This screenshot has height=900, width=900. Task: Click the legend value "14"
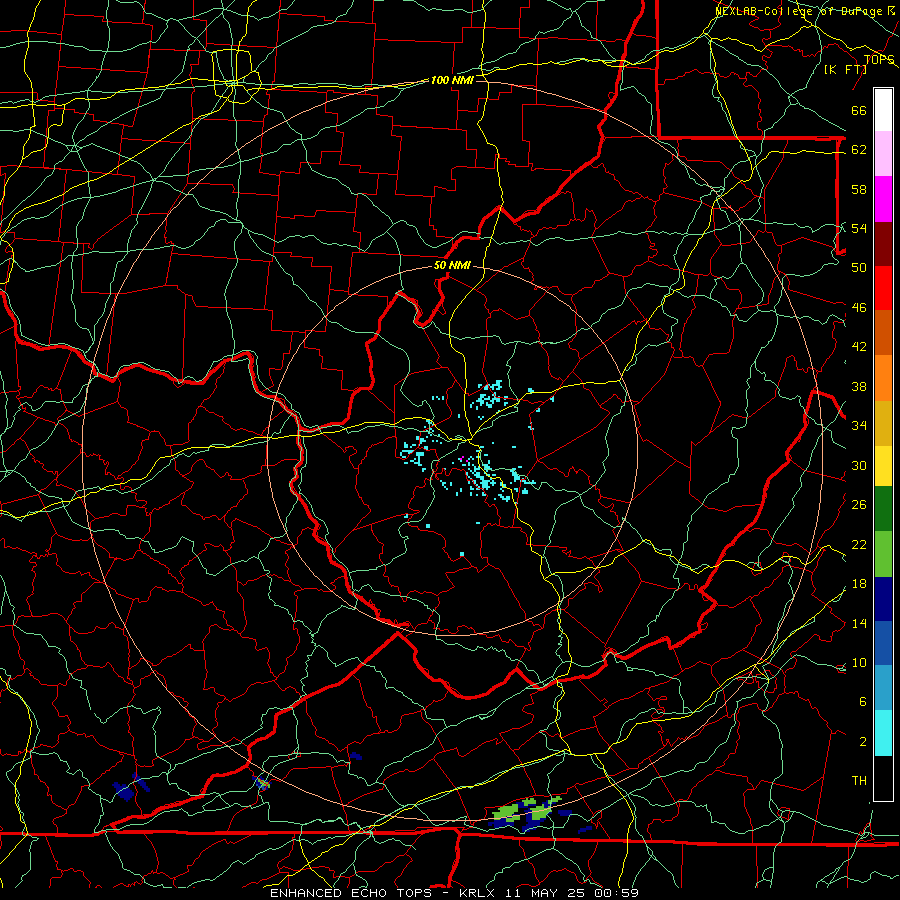tap(859, 623)
